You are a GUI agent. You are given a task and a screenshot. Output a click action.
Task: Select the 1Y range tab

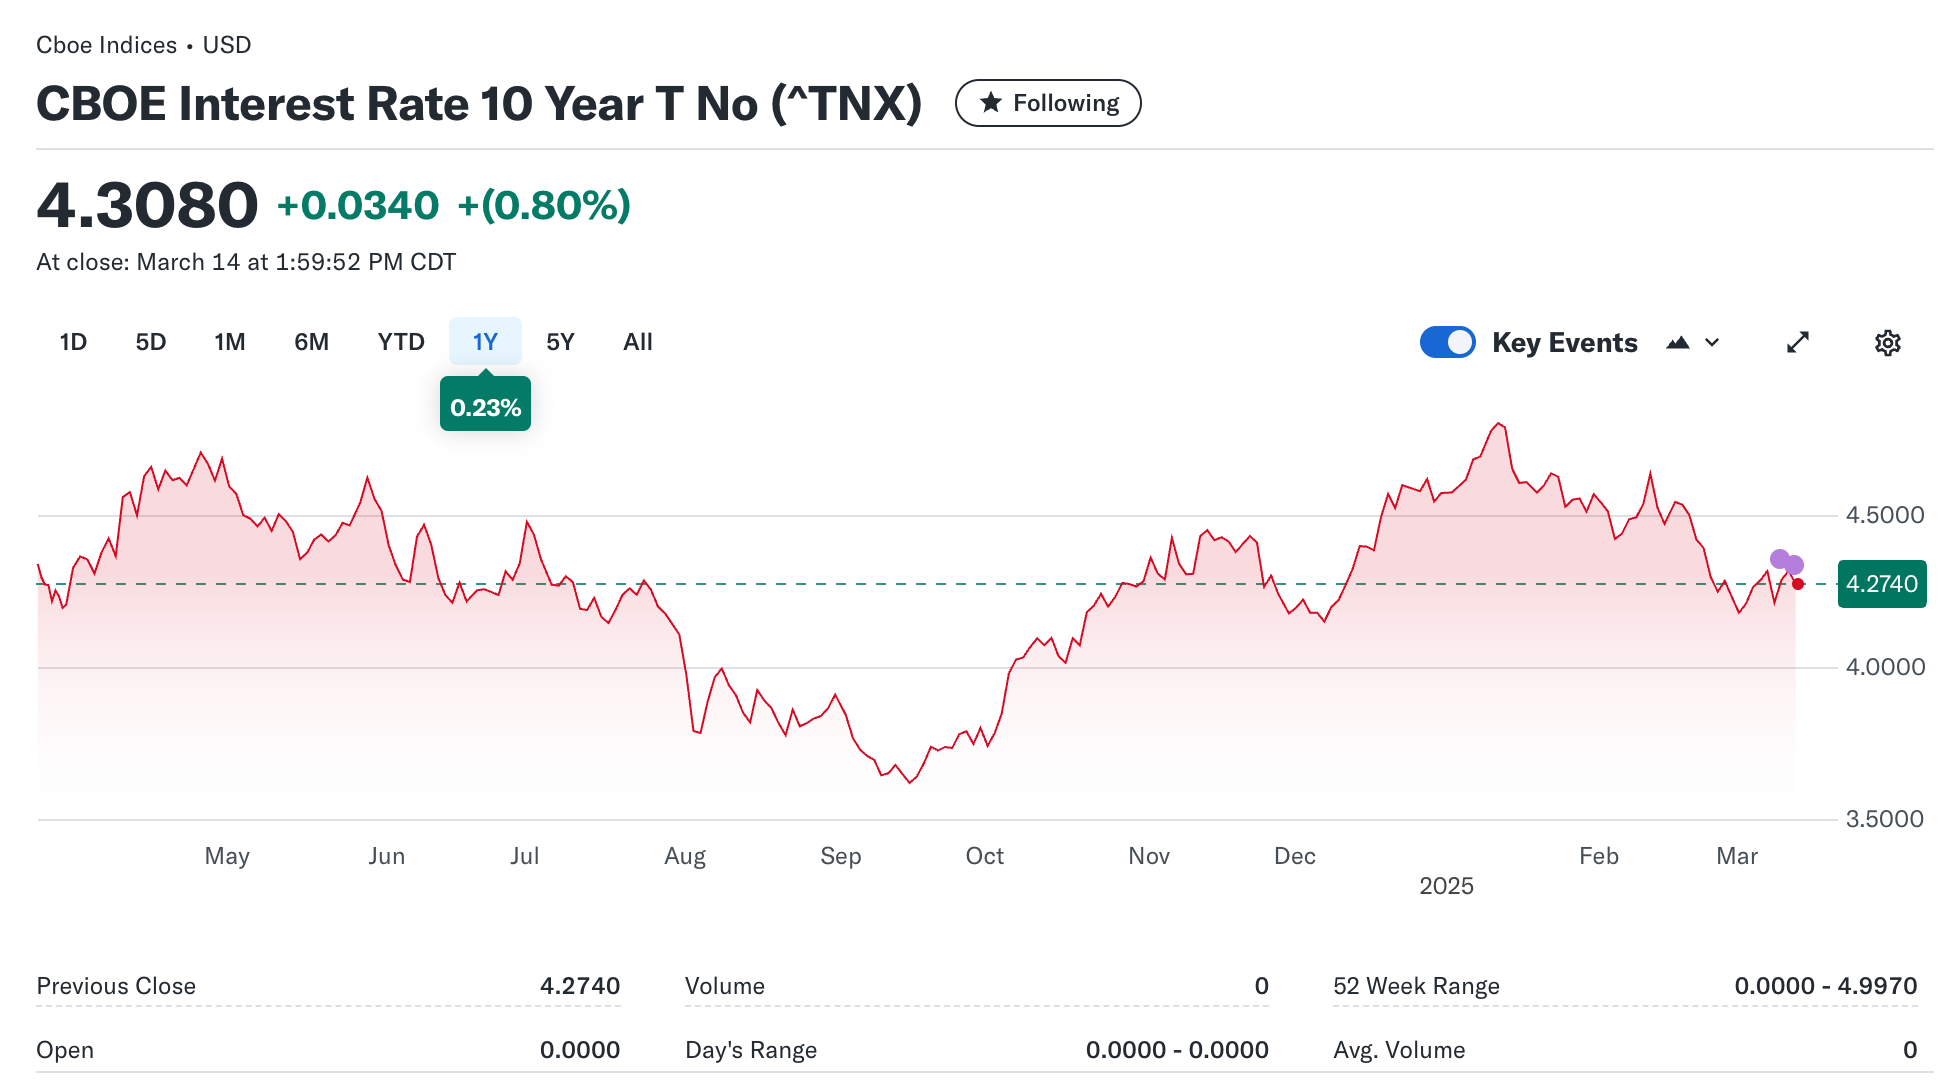[x=485, y=342]
